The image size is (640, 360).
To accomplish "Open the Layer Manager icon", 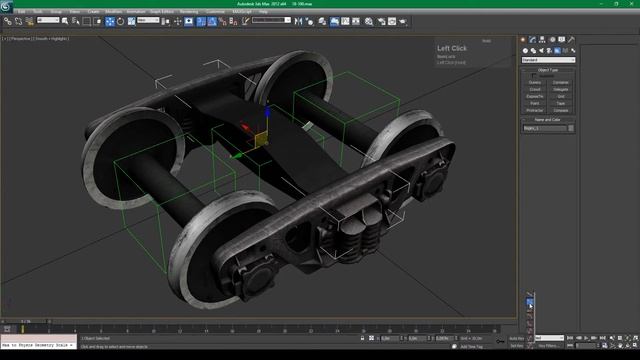I will 322,22.
